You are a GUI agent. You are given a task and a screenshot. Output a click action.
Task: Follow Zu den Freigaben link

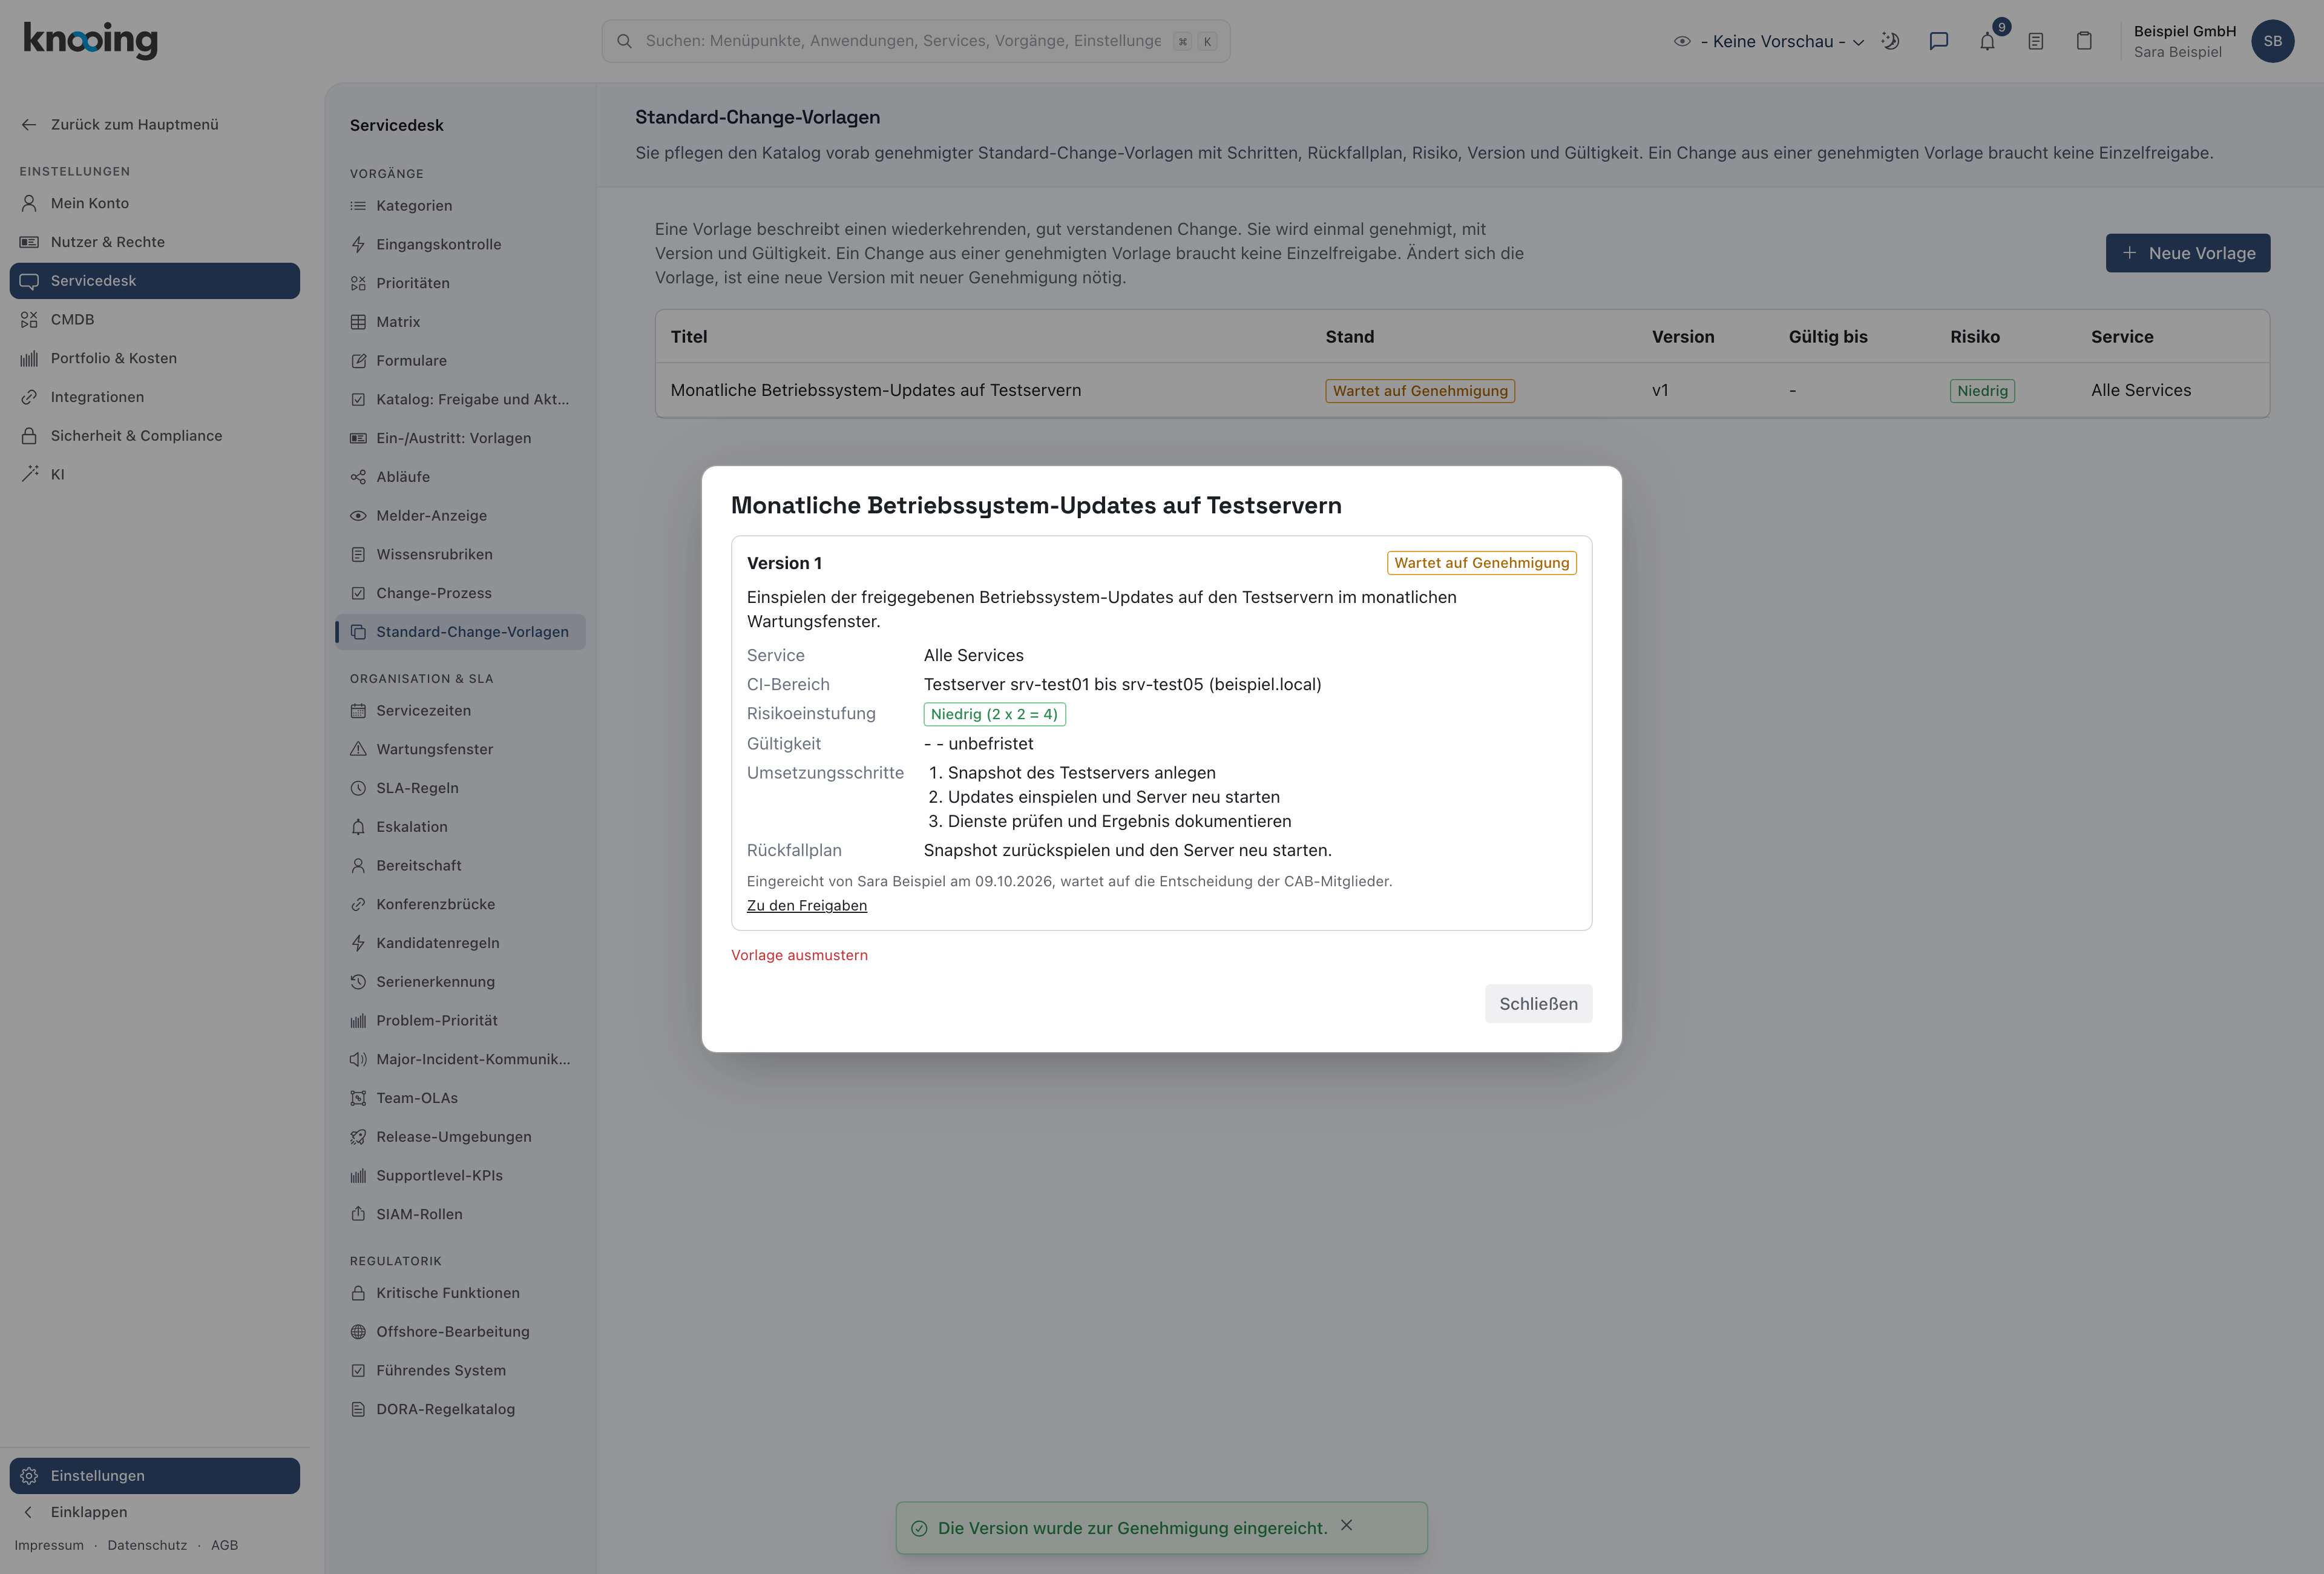(x=806, y=905)
